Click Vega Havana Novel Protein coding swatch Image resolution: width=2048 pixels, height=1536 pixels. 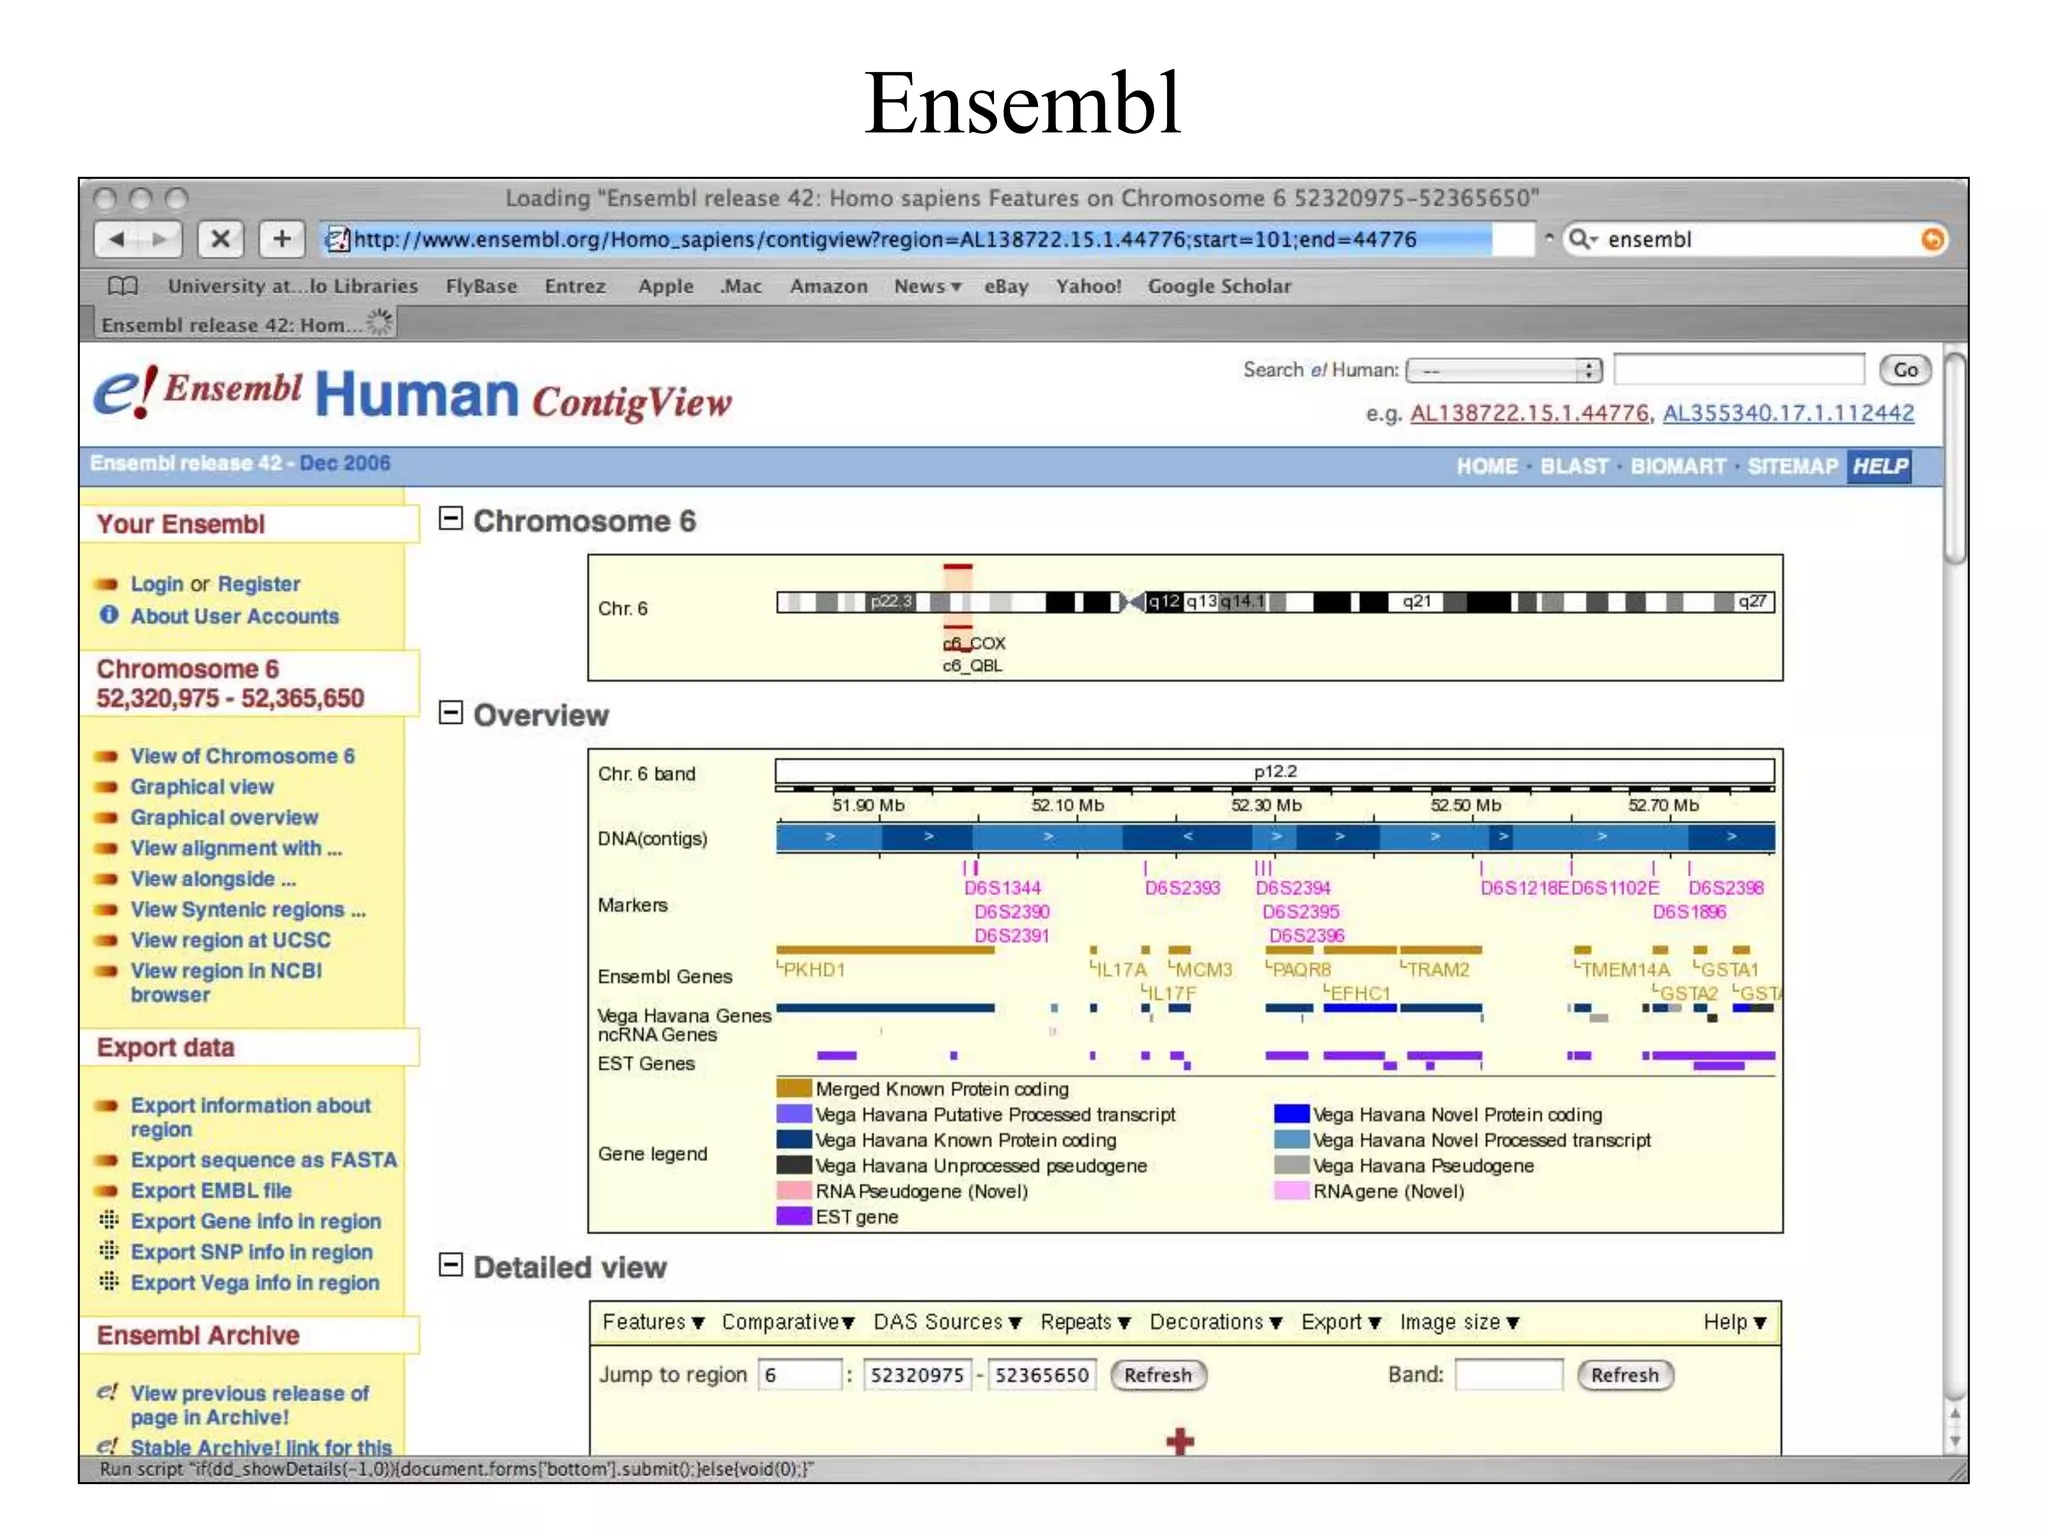click(1291, 1114)
